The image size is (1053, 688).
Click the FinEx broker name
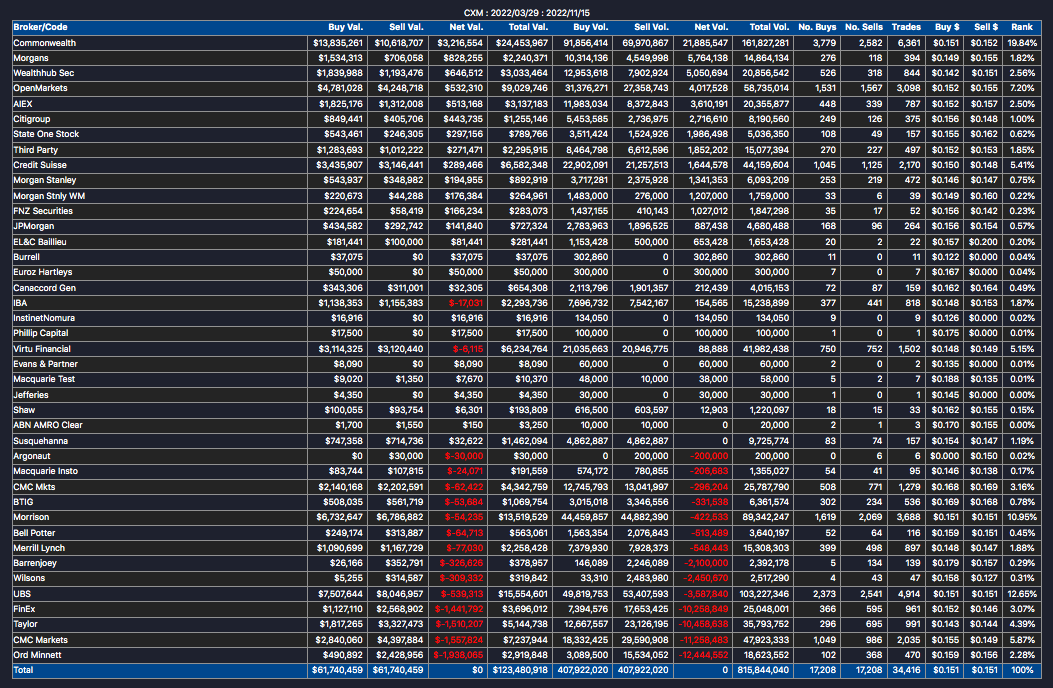[24, 609]
